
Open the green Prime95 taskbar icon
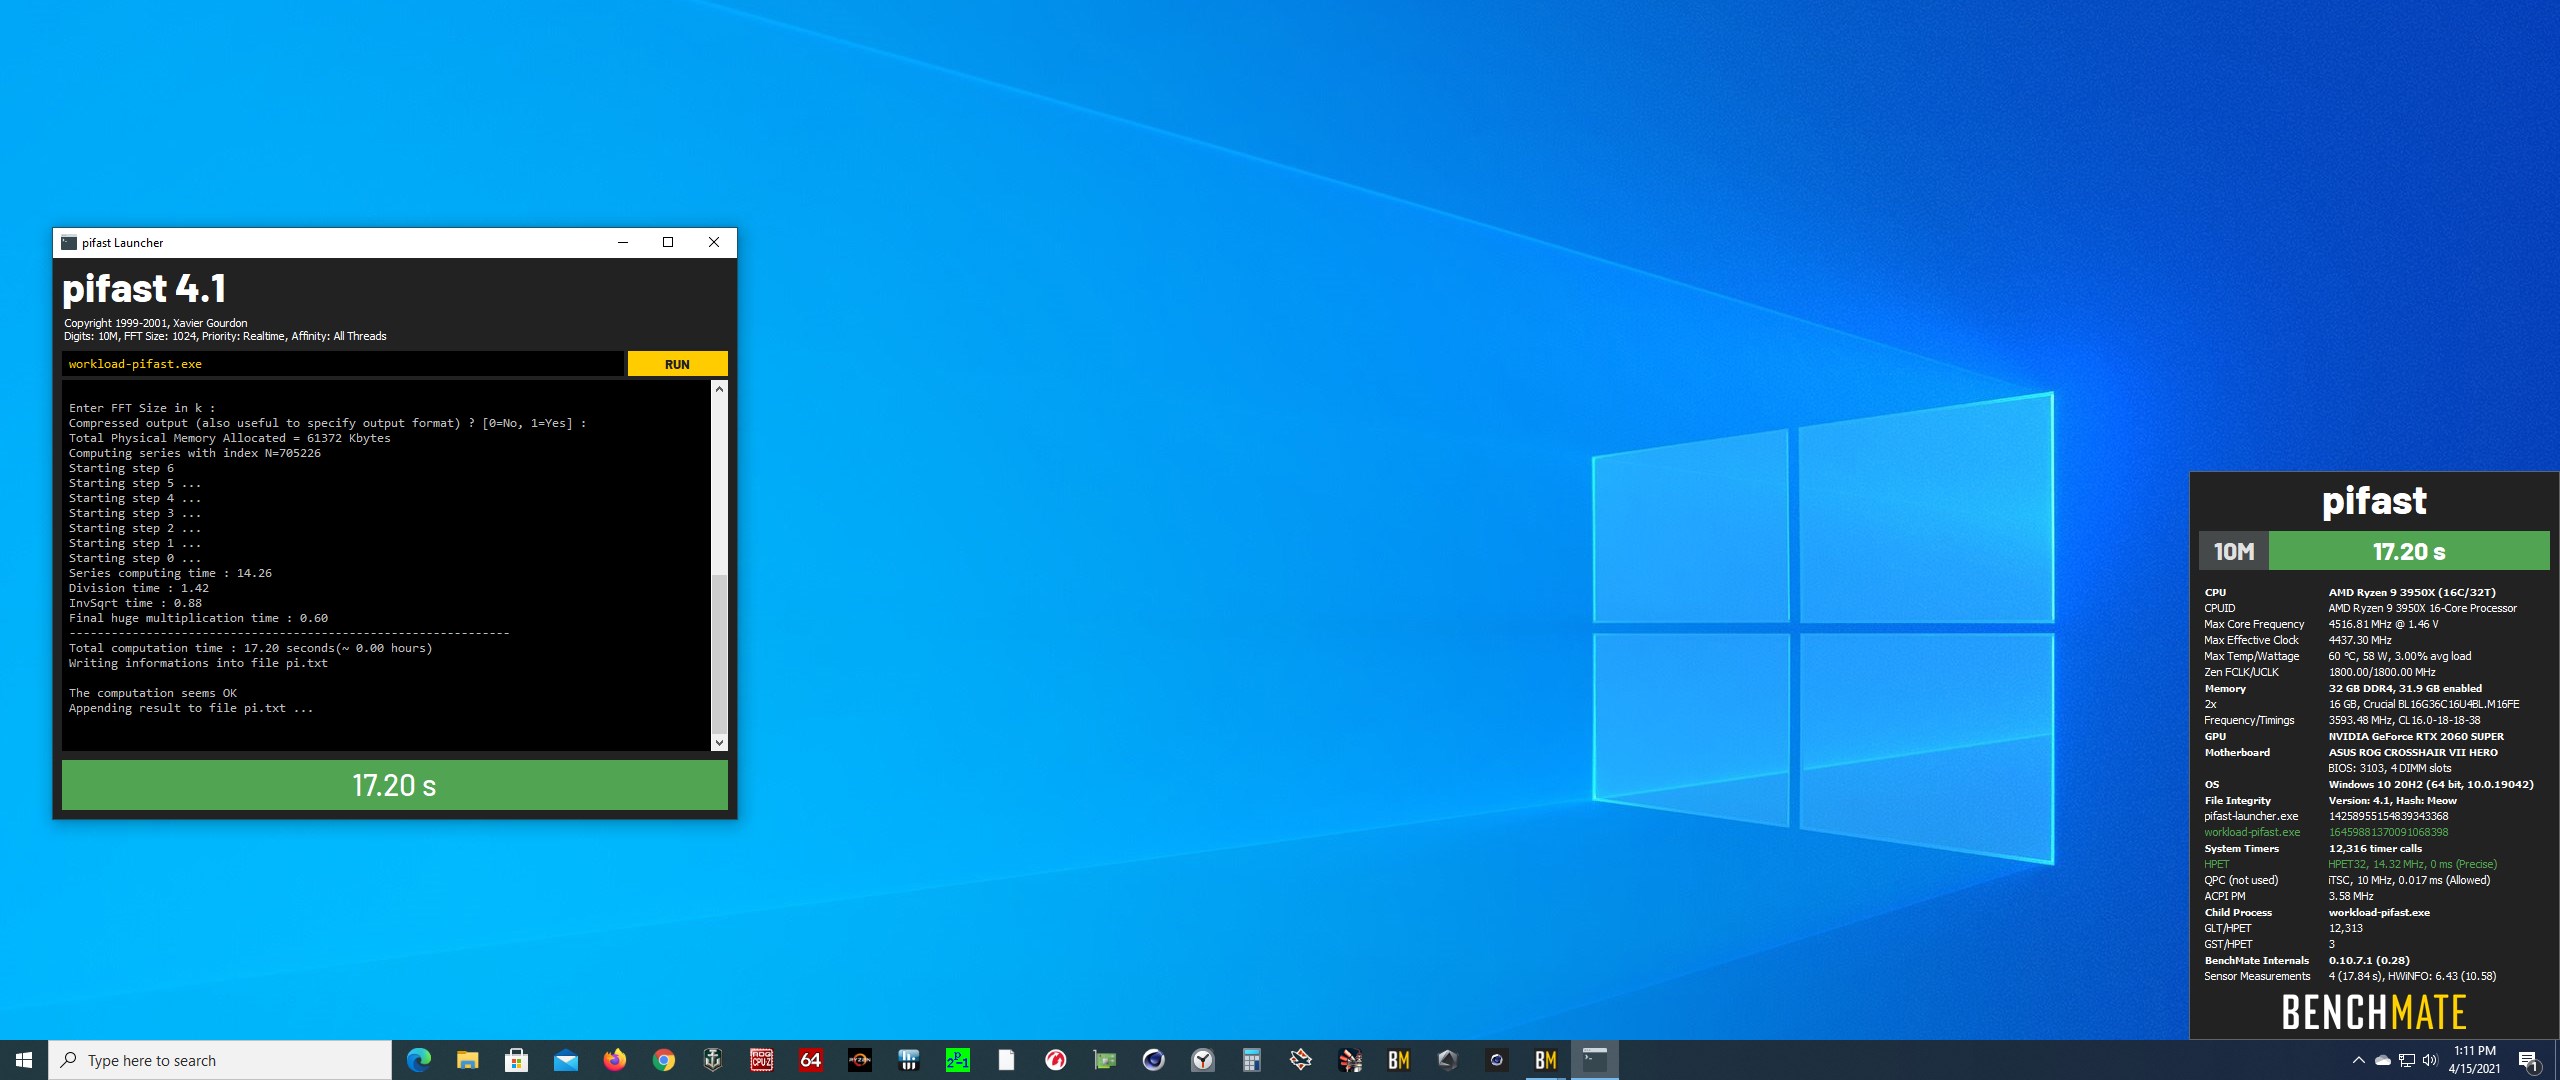(x=957, y=1060)
